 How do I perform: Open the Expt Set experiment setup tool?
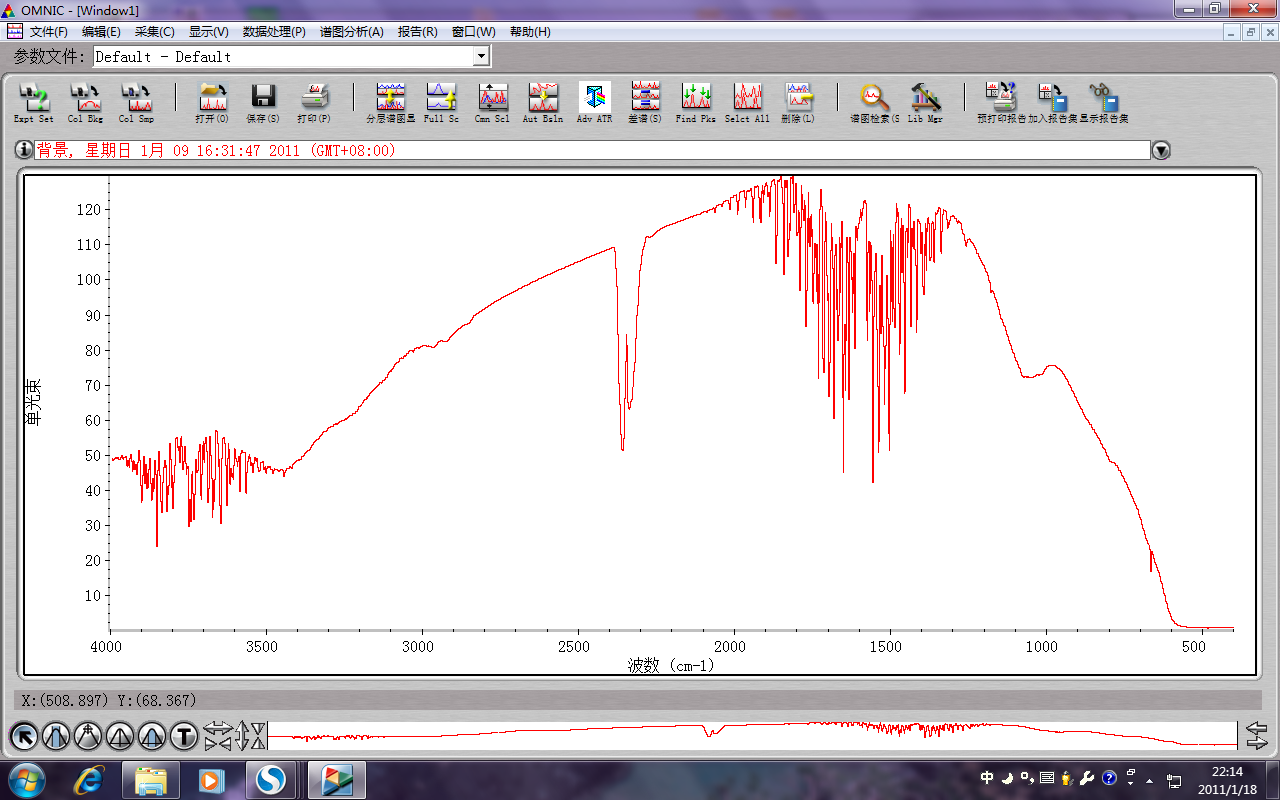pyautogui.click(x=34, y=103)
